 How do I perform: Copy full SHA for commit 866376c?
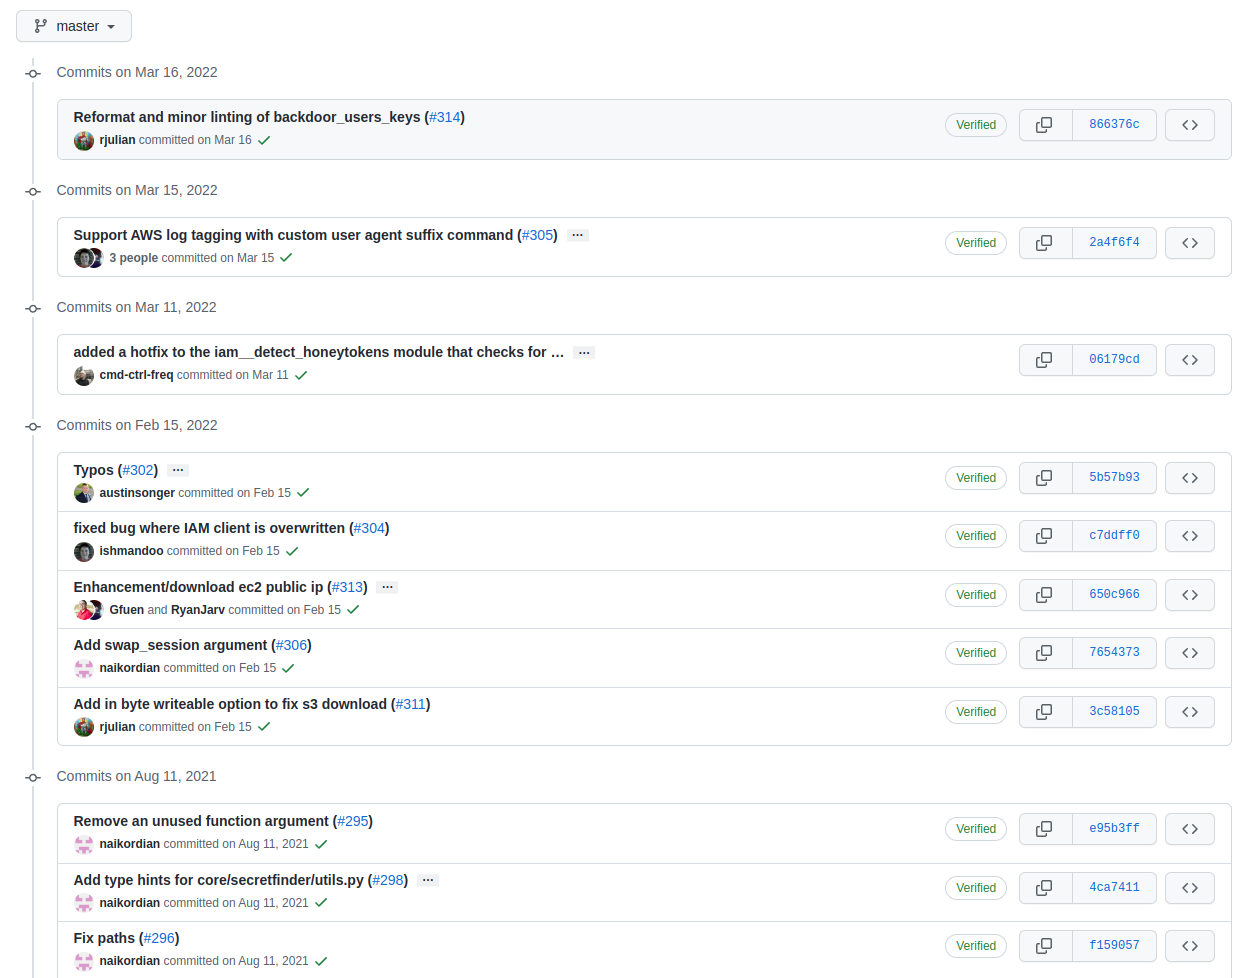tap(1045, 125)
